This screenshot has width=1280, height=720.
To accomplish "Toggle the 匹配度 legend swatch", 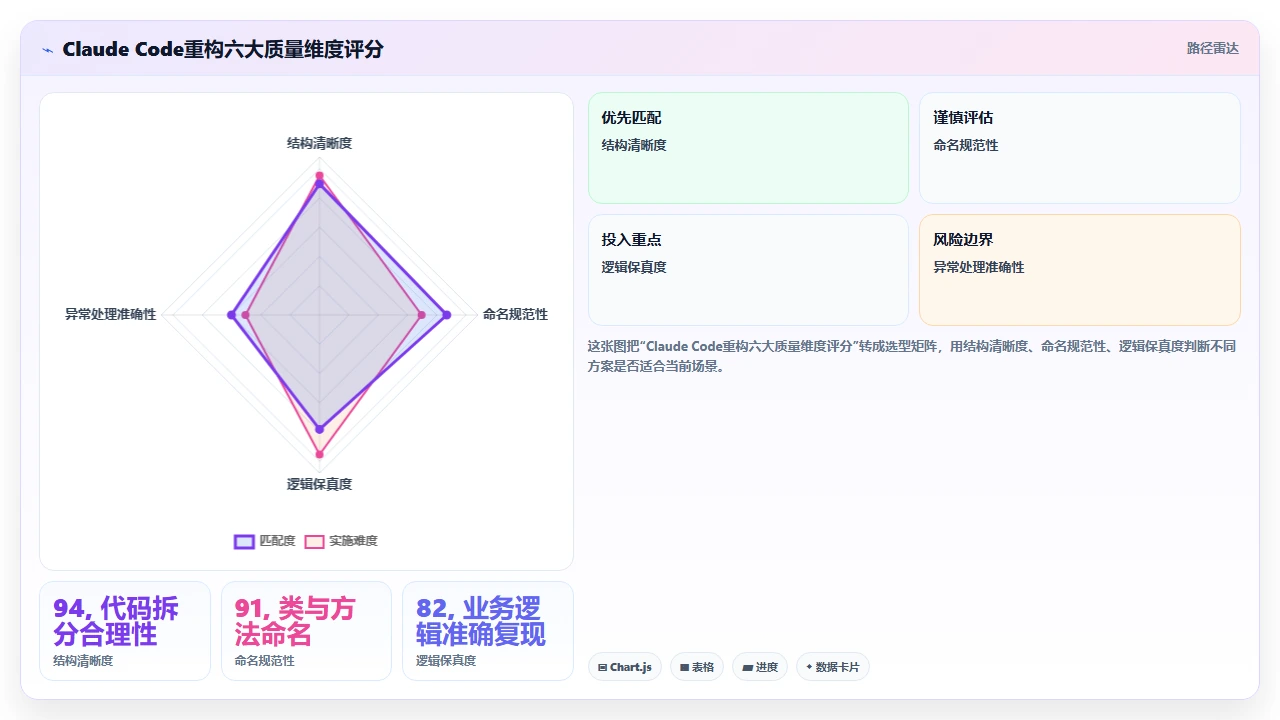I will click(x=244, y=541).
